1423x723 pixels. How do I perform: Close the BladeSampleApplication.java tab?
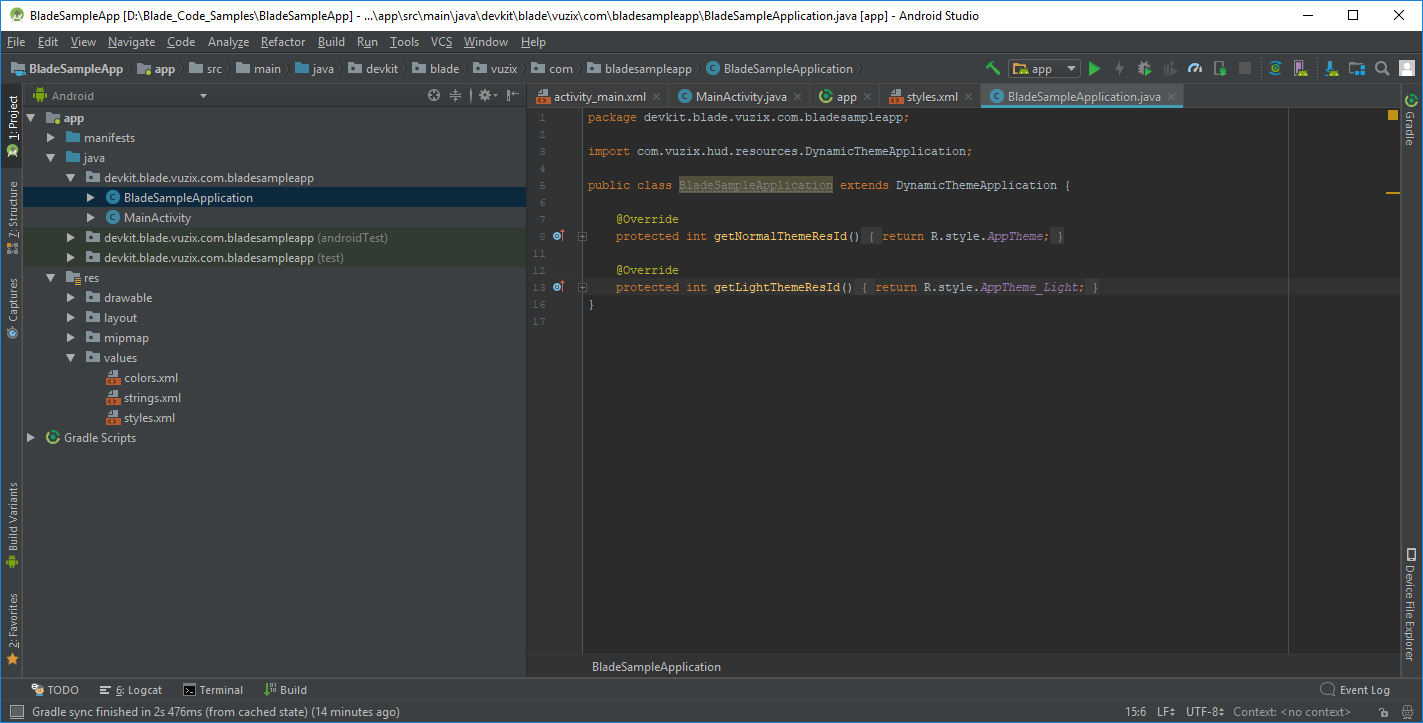(x=1172, y=97)
